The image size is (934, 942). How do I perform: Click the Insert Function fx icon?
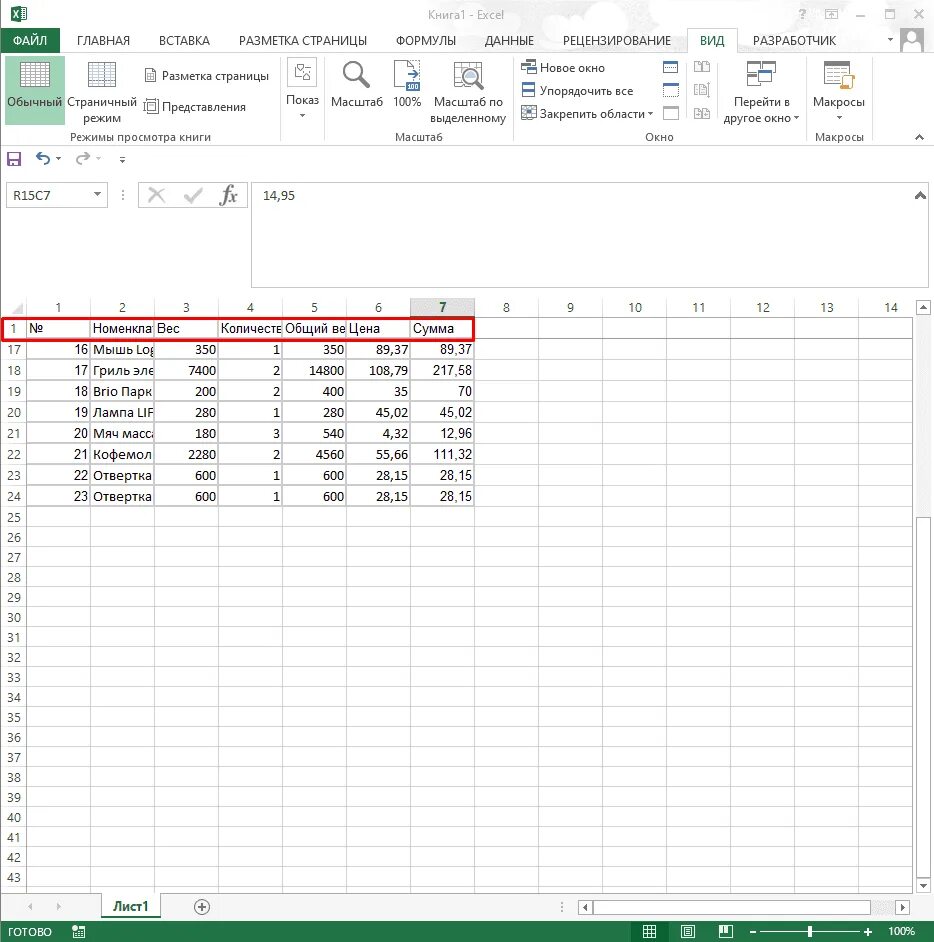coord(228,195)
